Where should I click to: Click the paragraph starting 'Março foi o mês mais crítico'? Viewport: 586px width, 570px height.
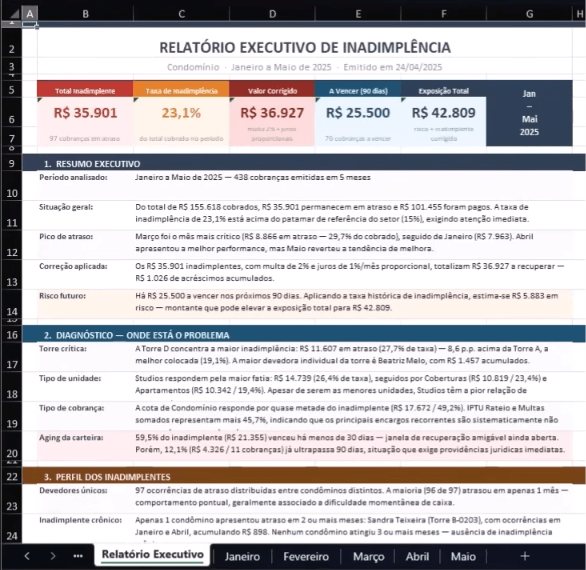[x=334, y=242]
